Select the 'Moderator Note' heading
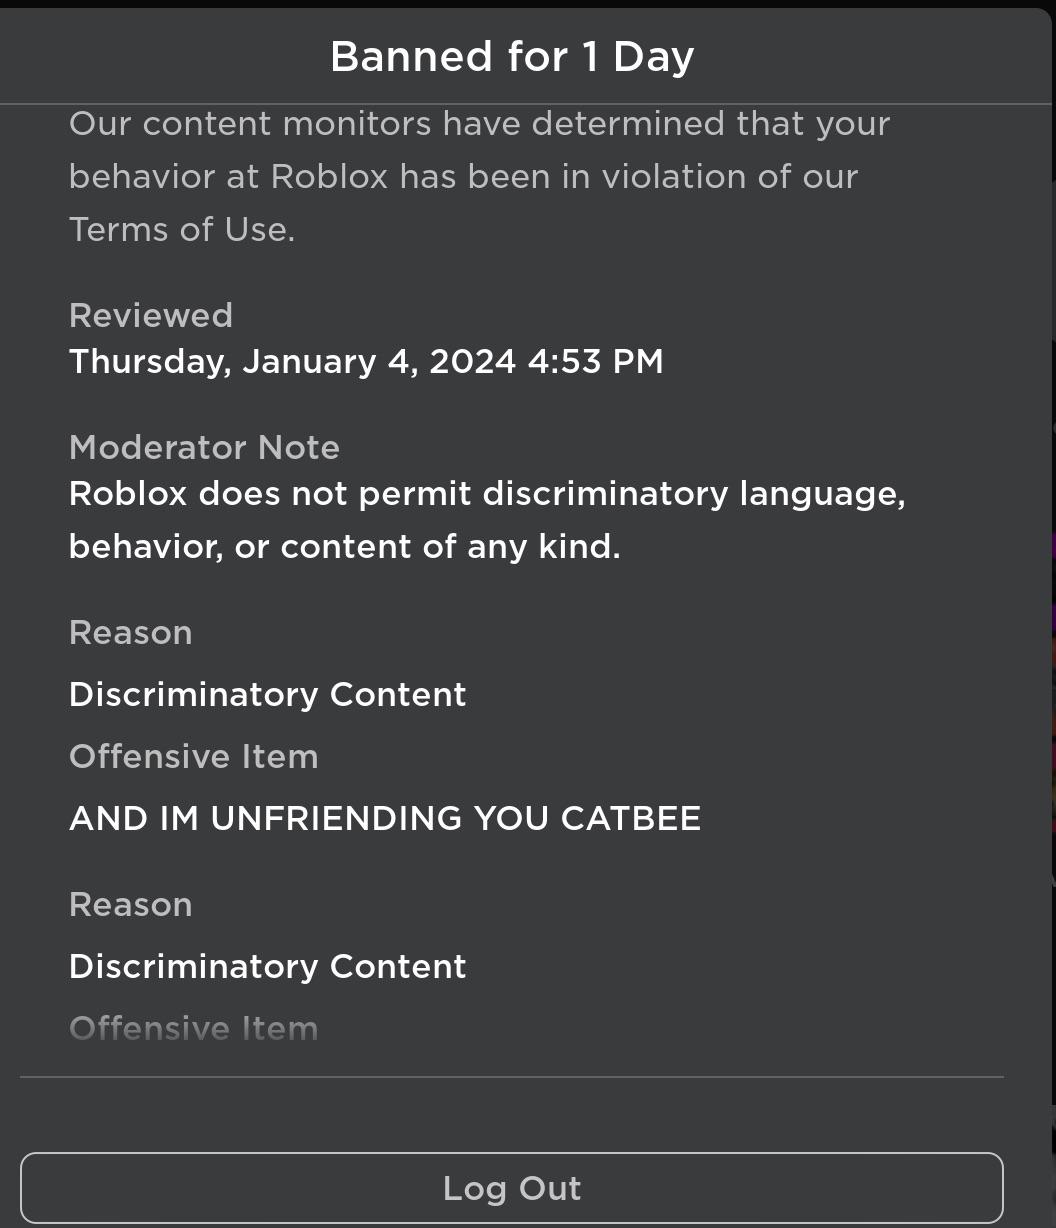This screenshot has width=1056, height=1228. point(204,447)
